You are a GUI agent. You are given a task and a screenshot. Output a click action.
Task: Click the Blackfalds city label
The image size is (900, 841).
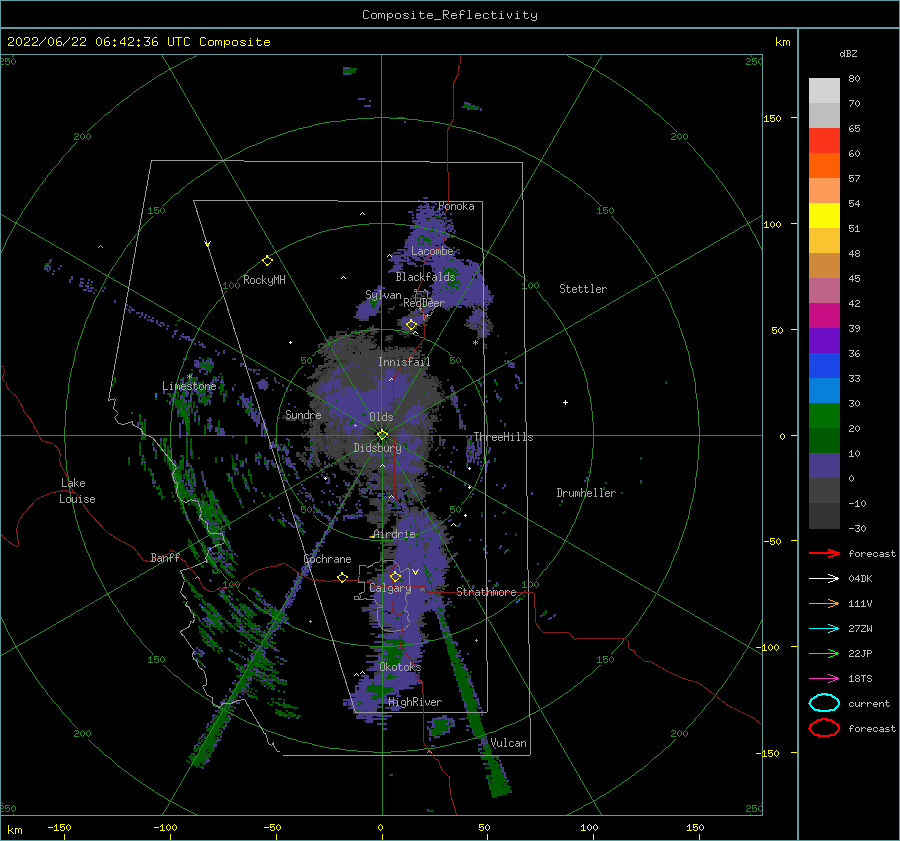(x=425, y=277)
